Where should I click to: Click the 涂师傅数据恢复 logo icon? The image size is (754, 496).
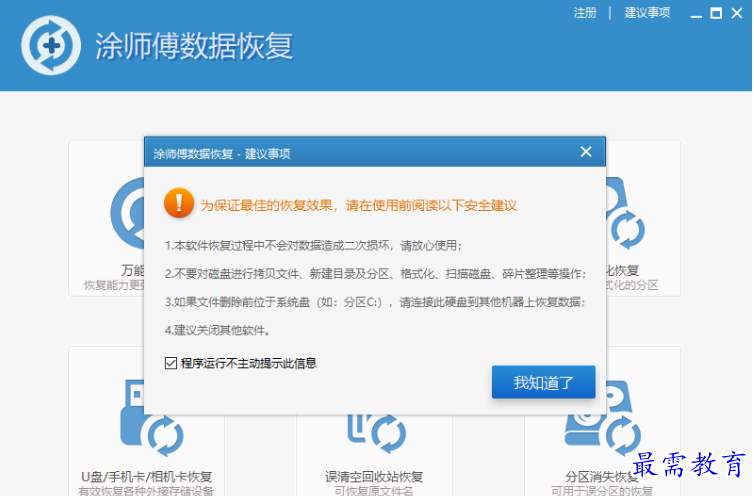51,45
